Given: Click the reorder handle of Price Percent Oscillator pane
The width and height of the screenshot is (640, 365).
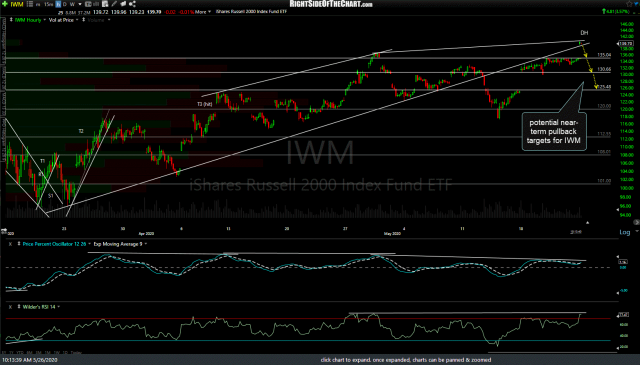Looking at the screenshot, I should tap(18, 244).
